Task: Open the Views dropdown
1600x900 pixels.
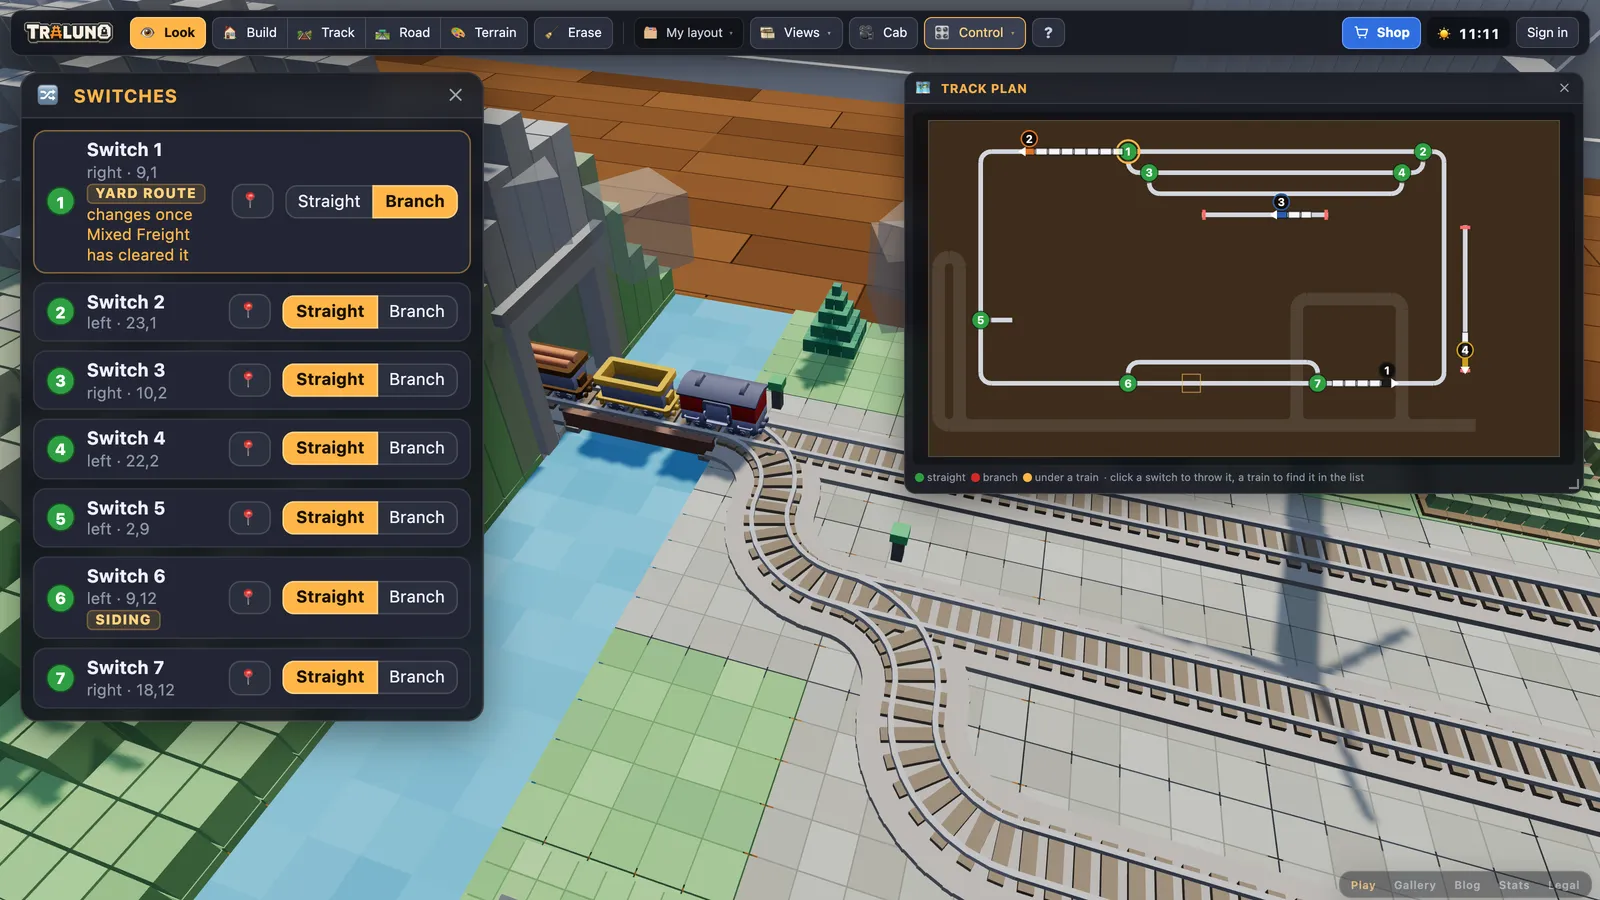Action: pos(796,33)
